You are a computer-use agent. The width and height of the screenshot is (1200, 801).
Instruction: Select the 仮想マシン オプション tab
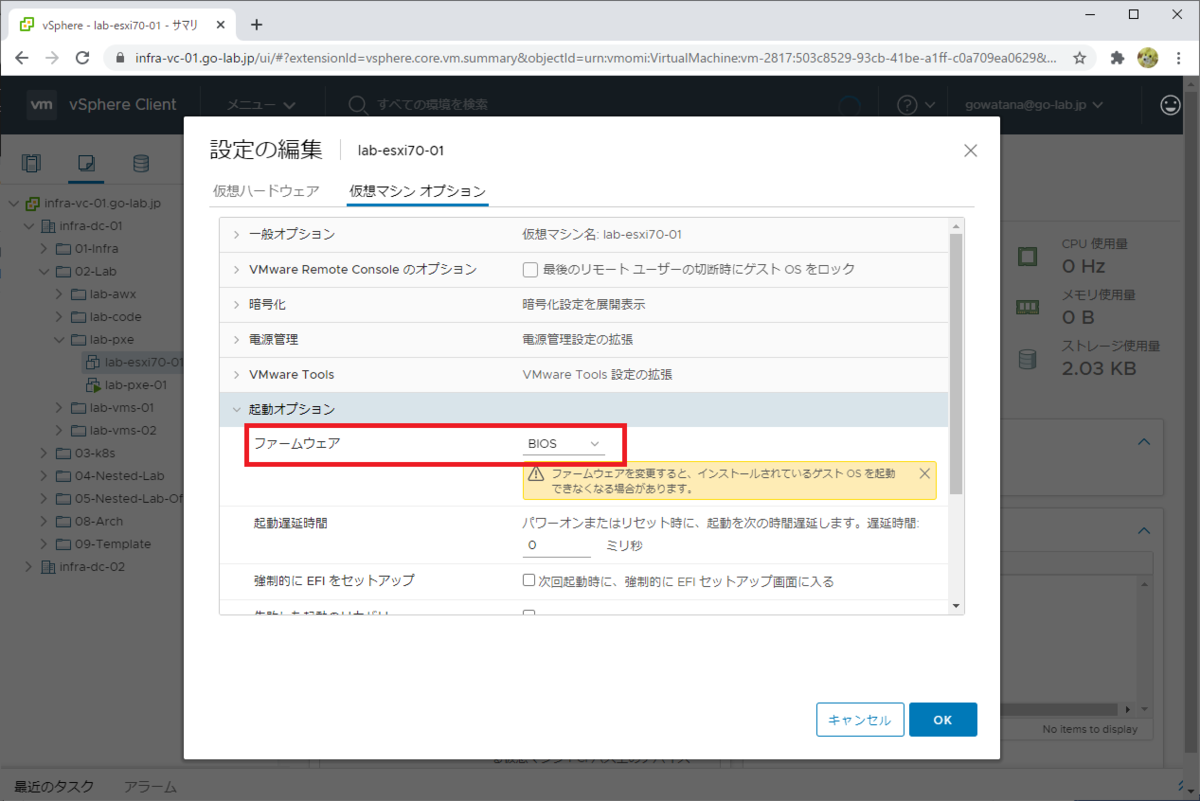(x=417, y=191)
